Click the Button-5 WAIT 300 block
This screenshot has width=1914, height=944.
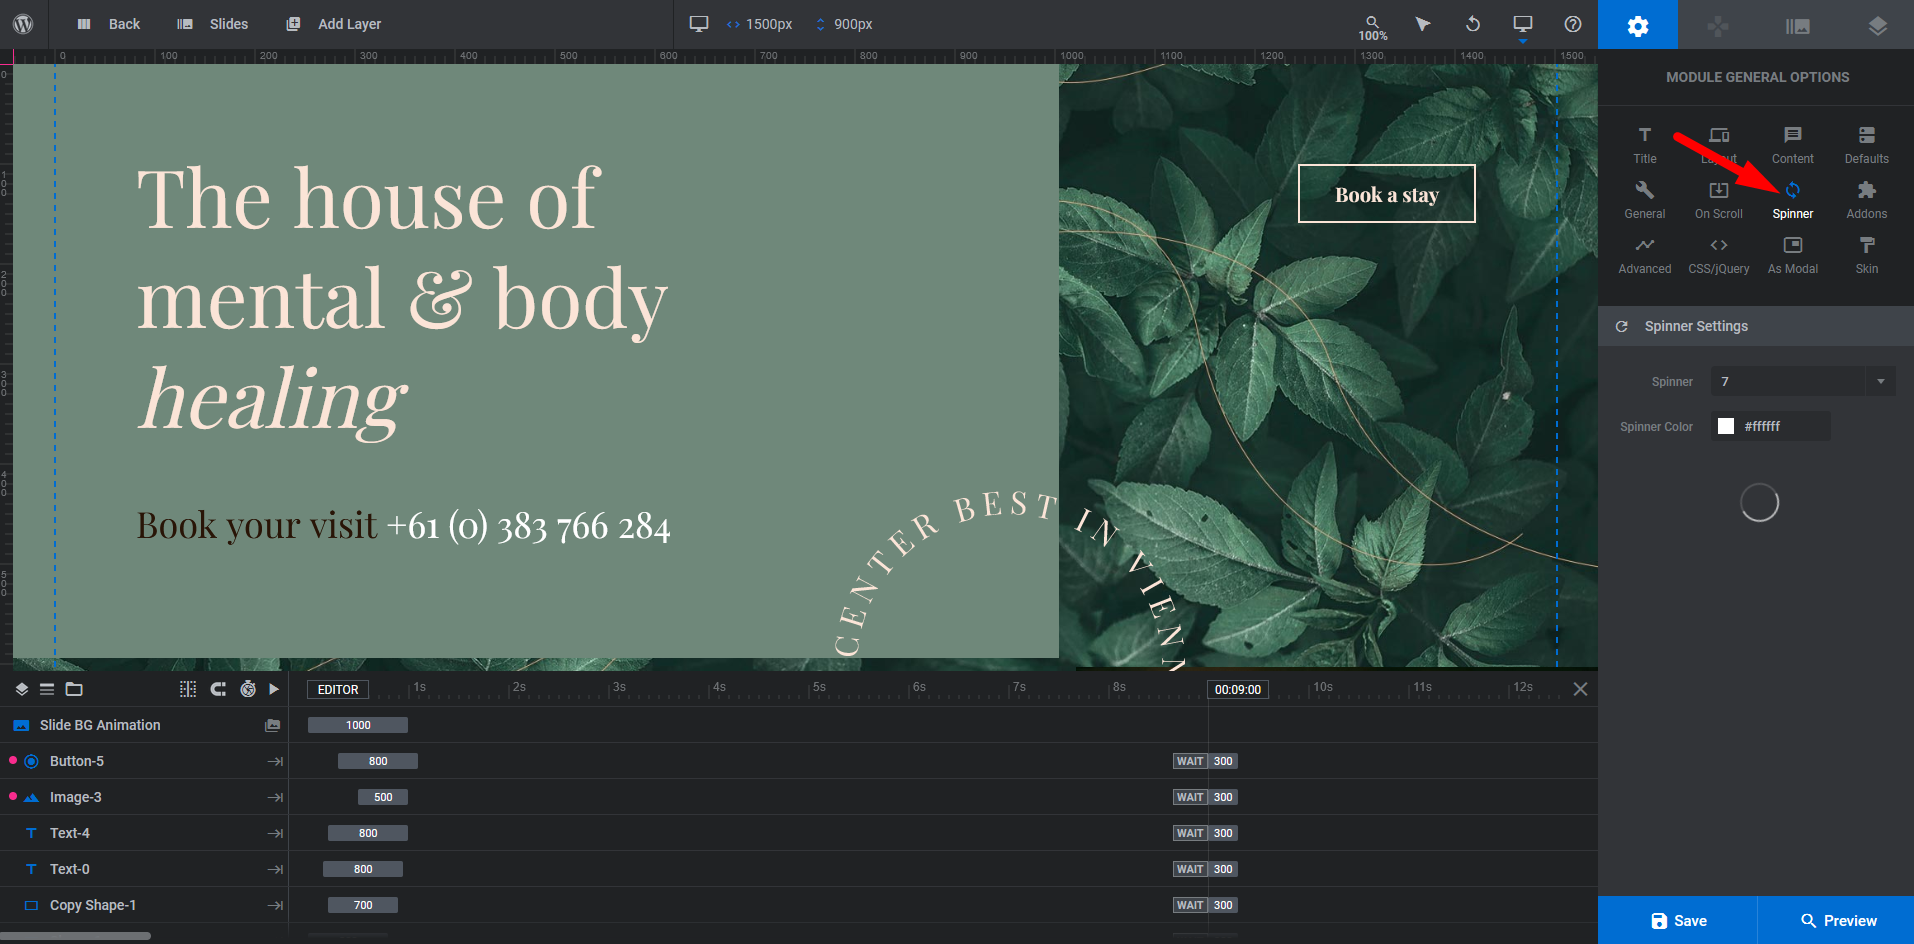pyautogui.click(x=1205, y=761)
